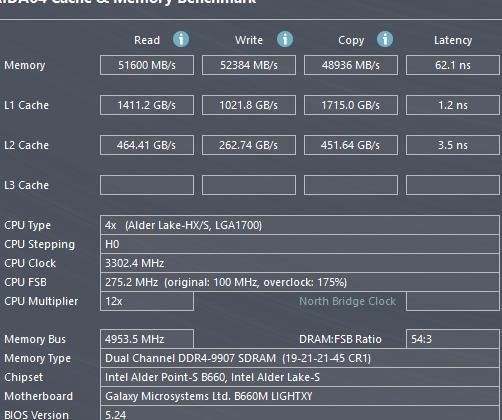The height and width of the screenshot is (420, 502).
Task: Click the Latency column header
Action: tap(453, 40)
